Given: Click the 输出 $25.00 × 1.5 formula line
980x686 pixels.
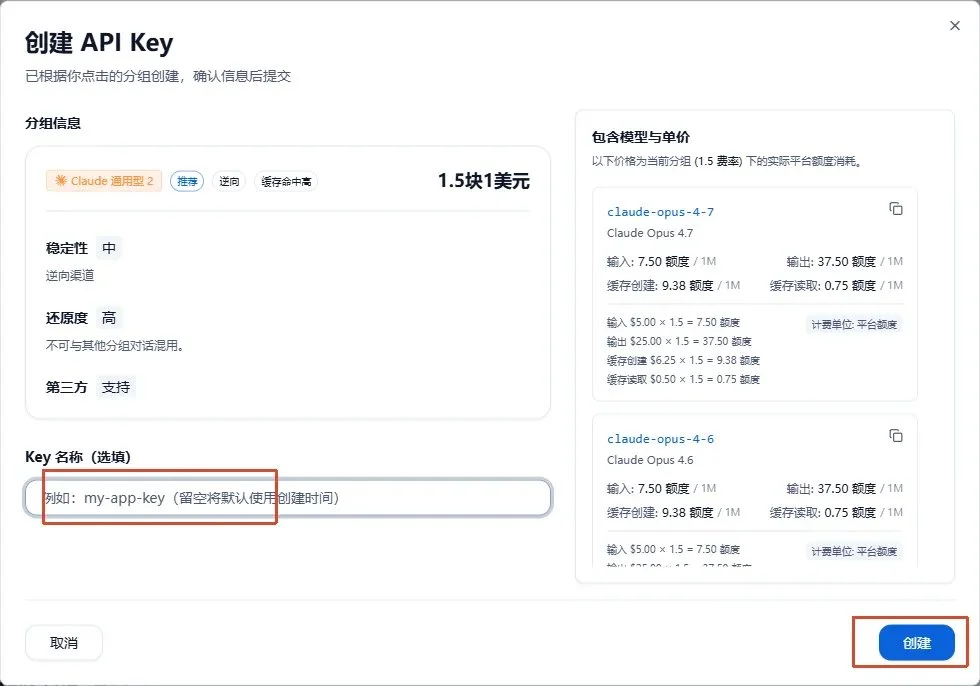Looking at the screenshot, I should tap(679, 341).
